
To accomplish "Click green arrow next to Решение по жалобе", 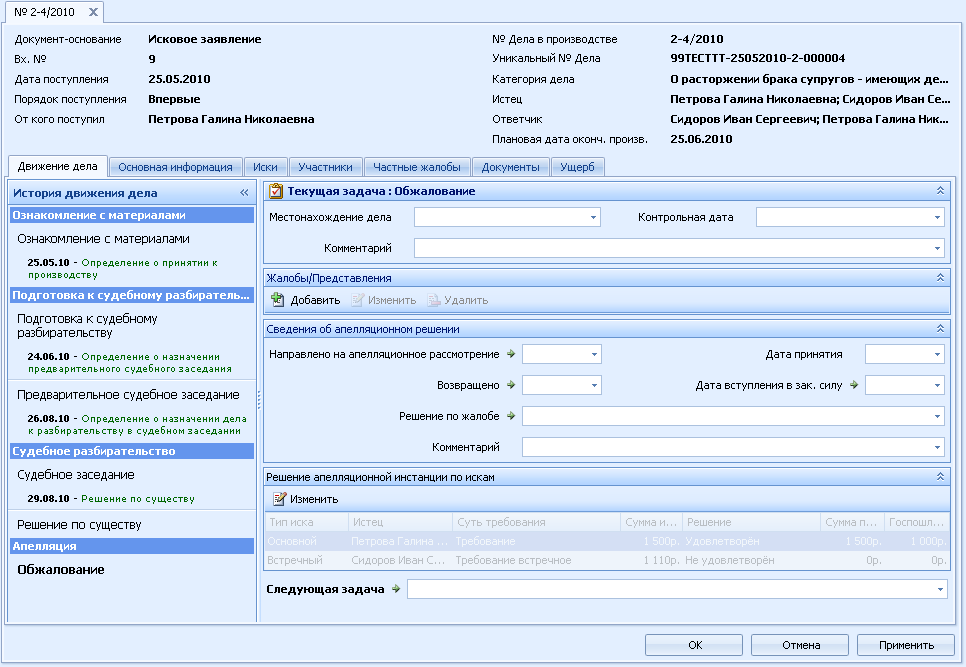I will point(511,416).
